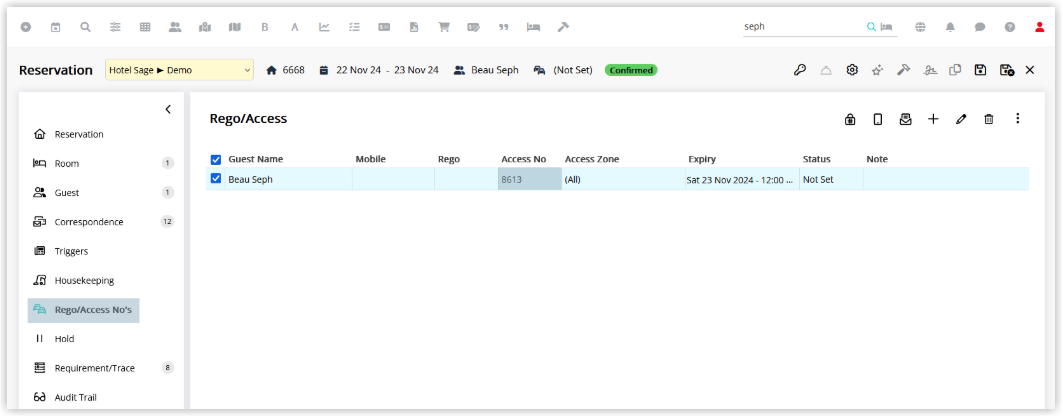Viewport: 1063px width, 417px height.
Task: Click the signature icon in reservation header
Action: [x=929, y=70]
